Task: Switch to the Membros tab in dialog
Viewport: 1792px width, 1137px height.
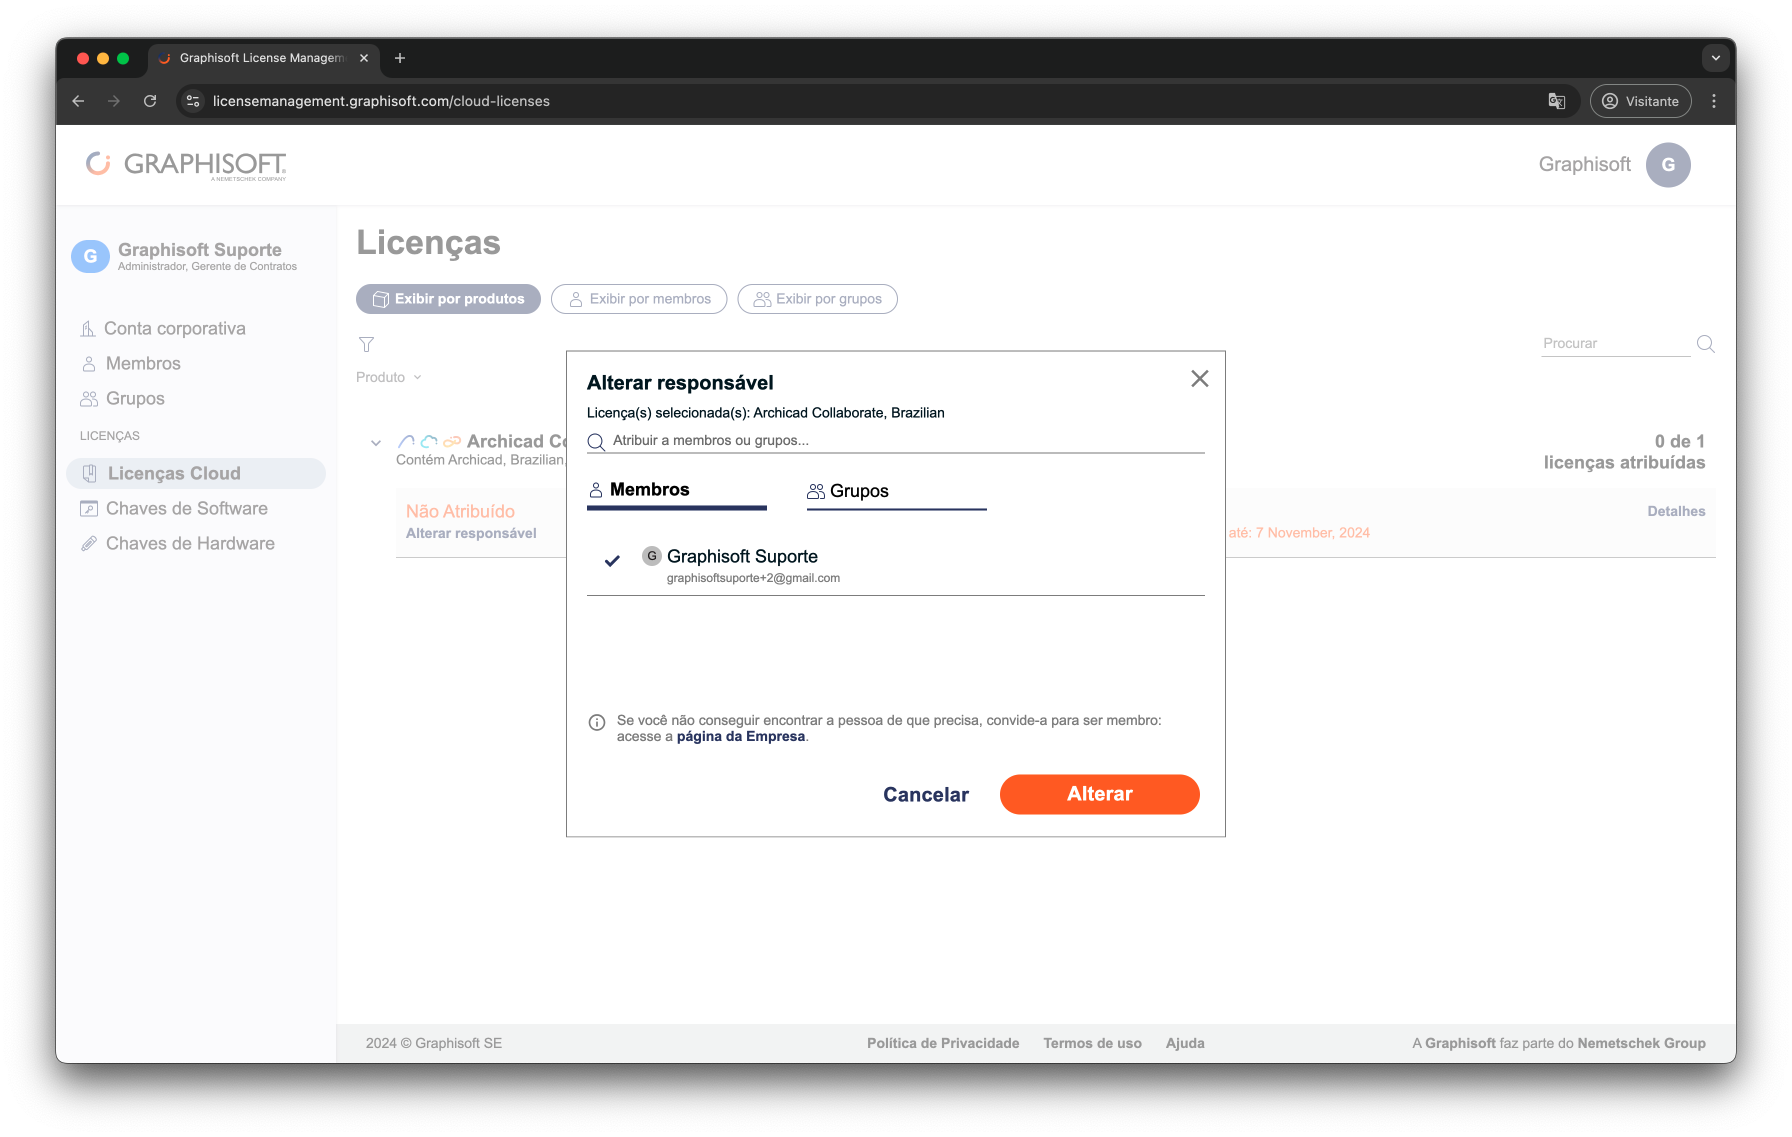Action: coord(676,490)
